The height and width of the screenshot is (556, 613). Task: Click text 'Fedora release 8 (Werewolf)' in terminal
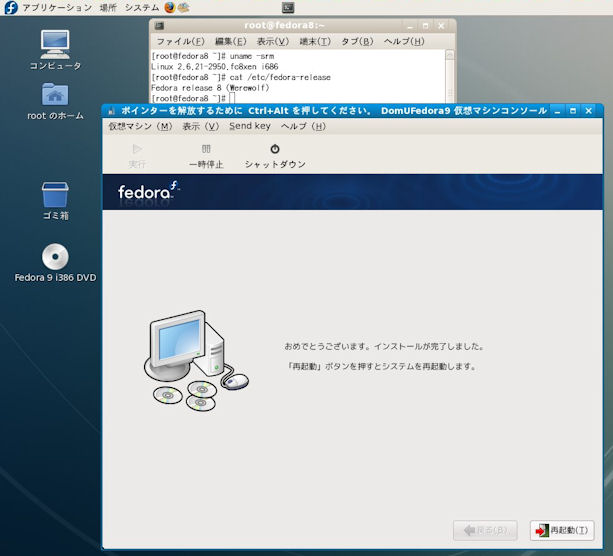click(x=210, y=88)
